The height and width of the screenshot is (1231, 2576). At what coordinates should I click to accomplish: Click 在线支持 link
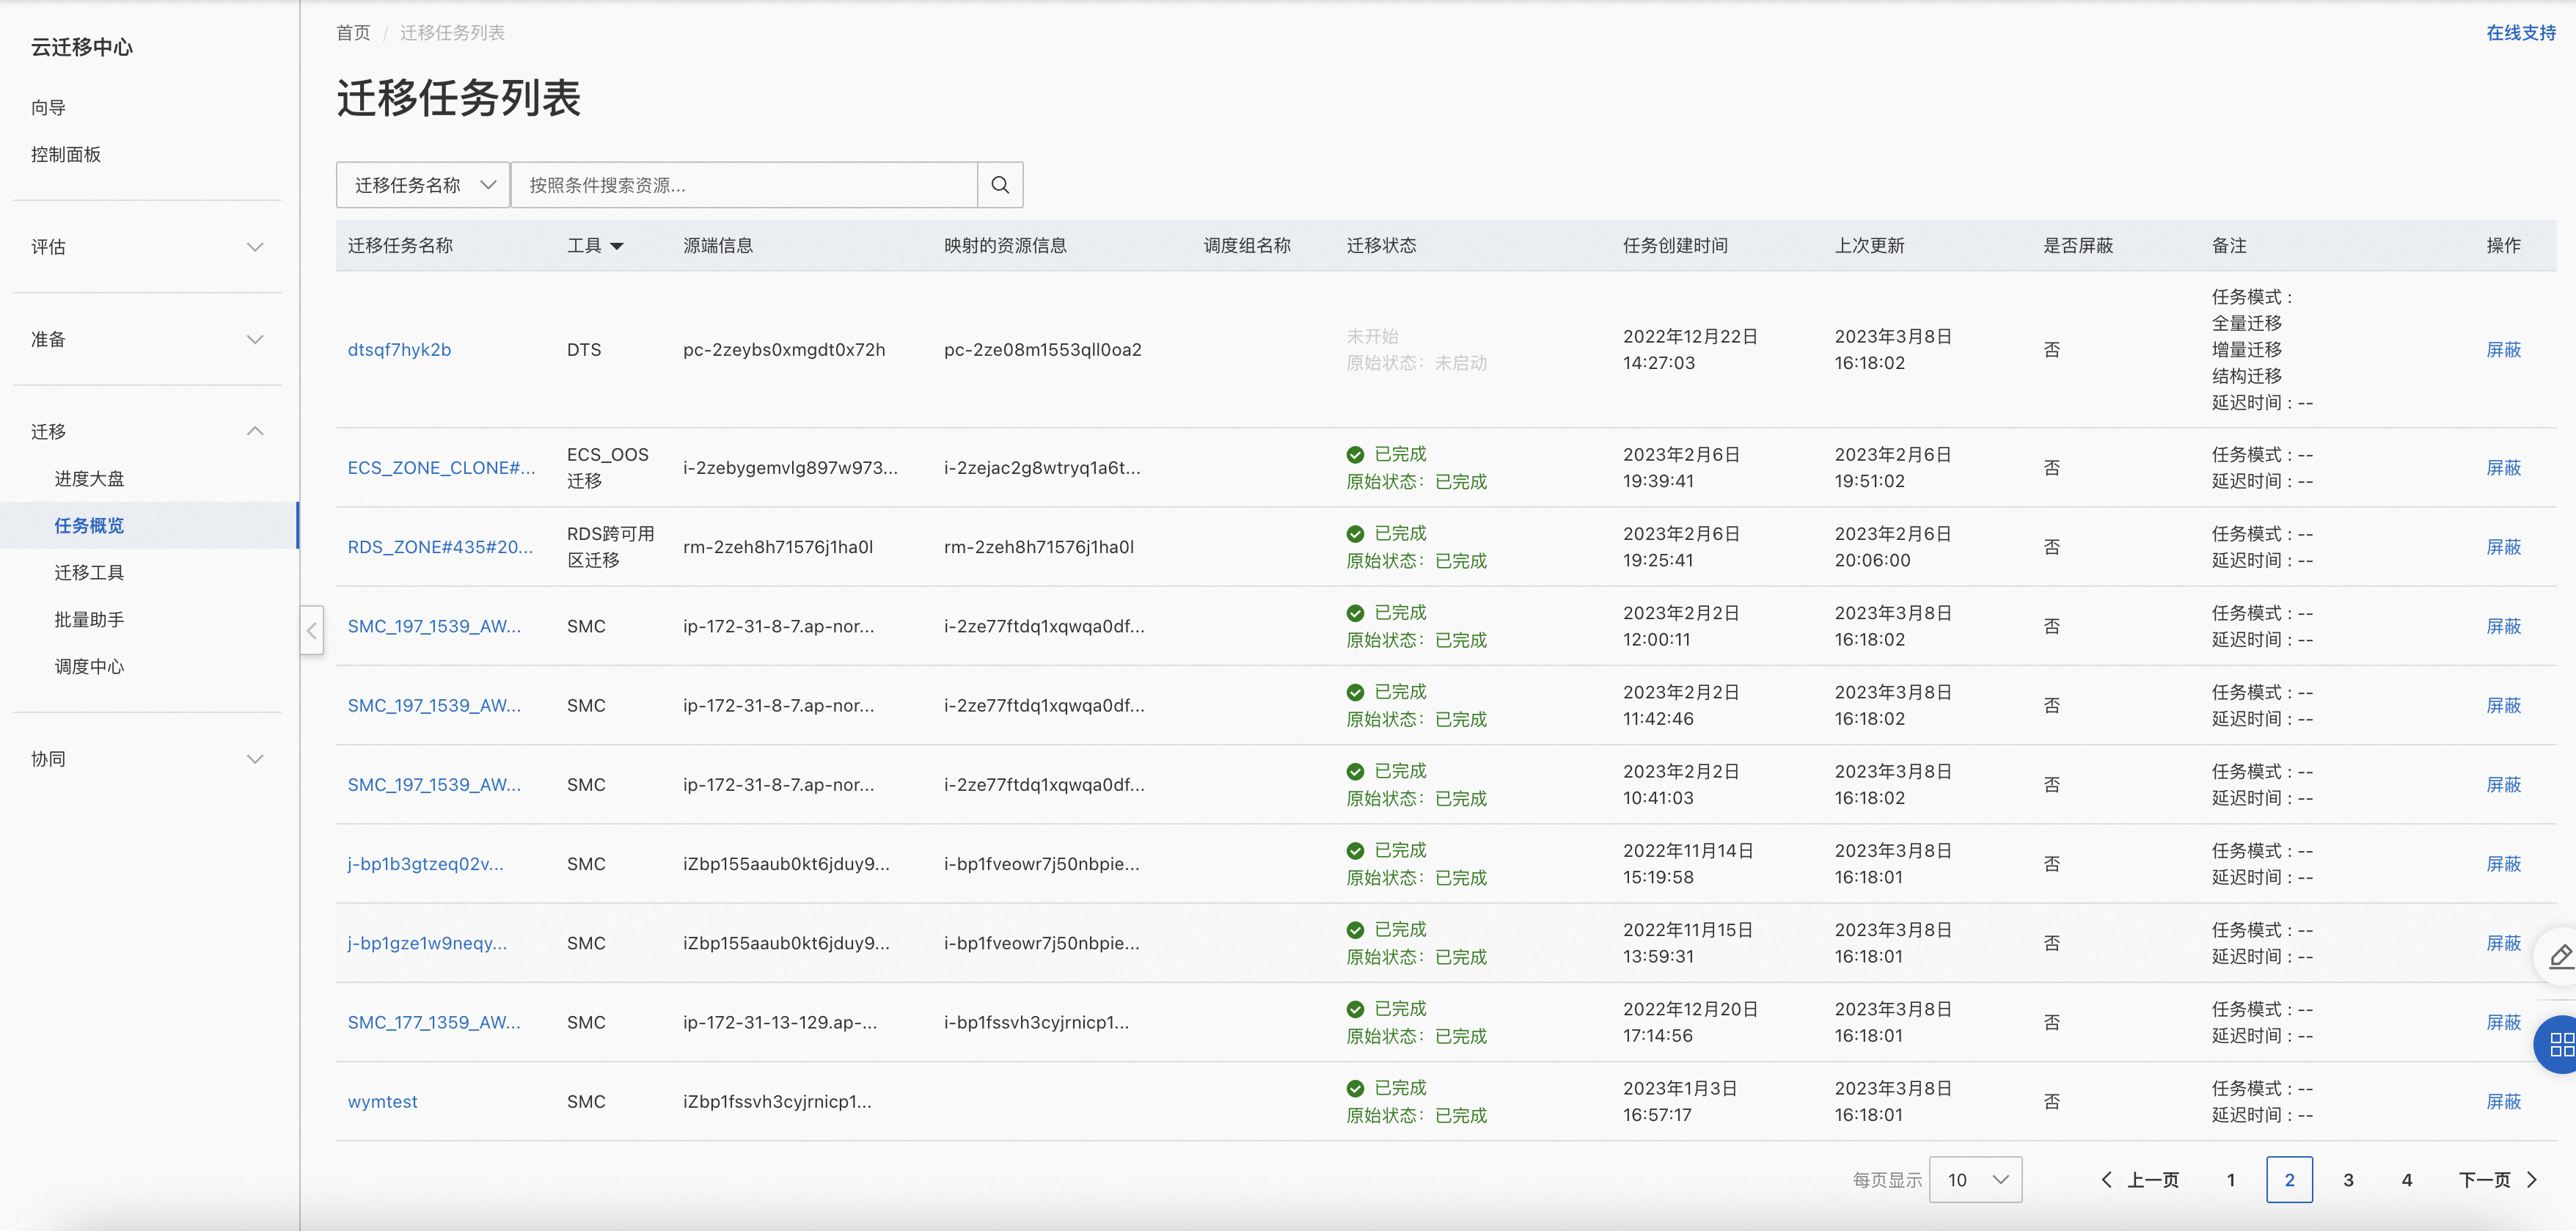[x=2520, y=33]
